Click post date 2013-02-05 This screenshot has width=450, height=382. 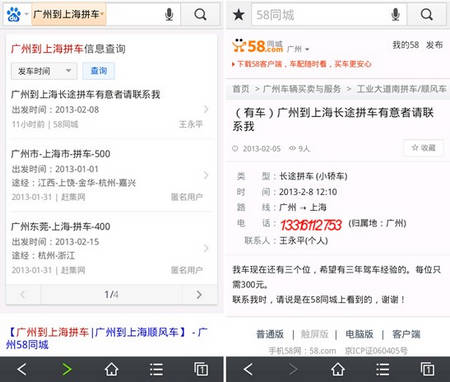coord(262,148)
